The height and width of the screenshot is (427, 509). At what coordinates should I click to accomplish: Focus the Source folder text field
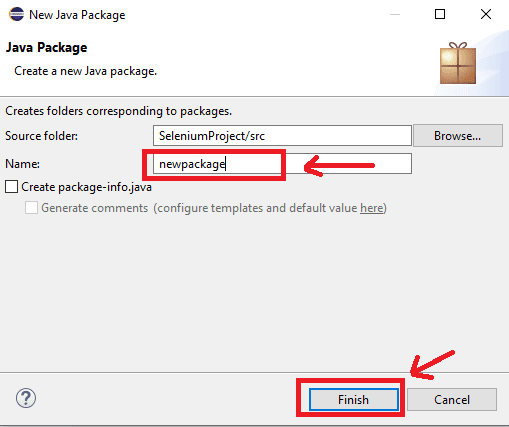tap(282, 136)
